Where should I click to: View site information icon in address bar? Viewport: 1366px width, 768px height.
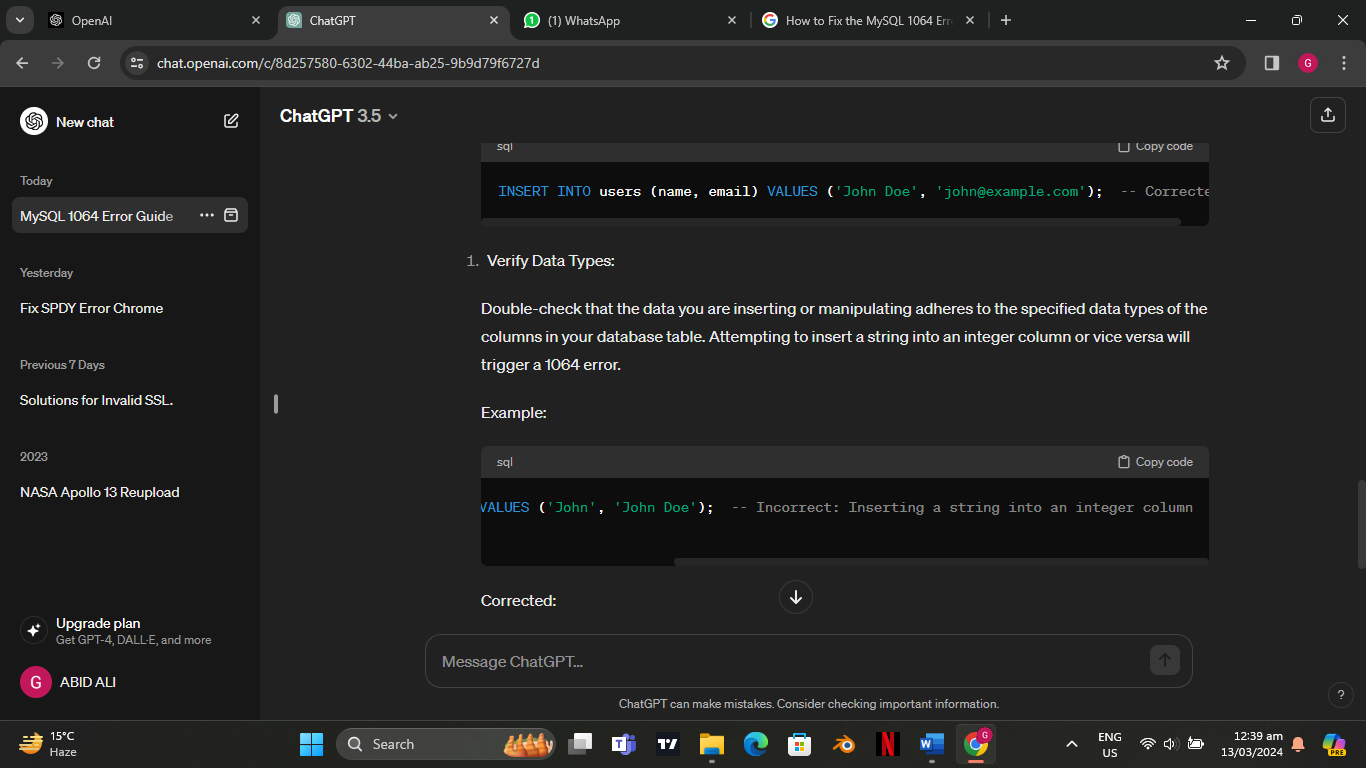click(138, 63)
